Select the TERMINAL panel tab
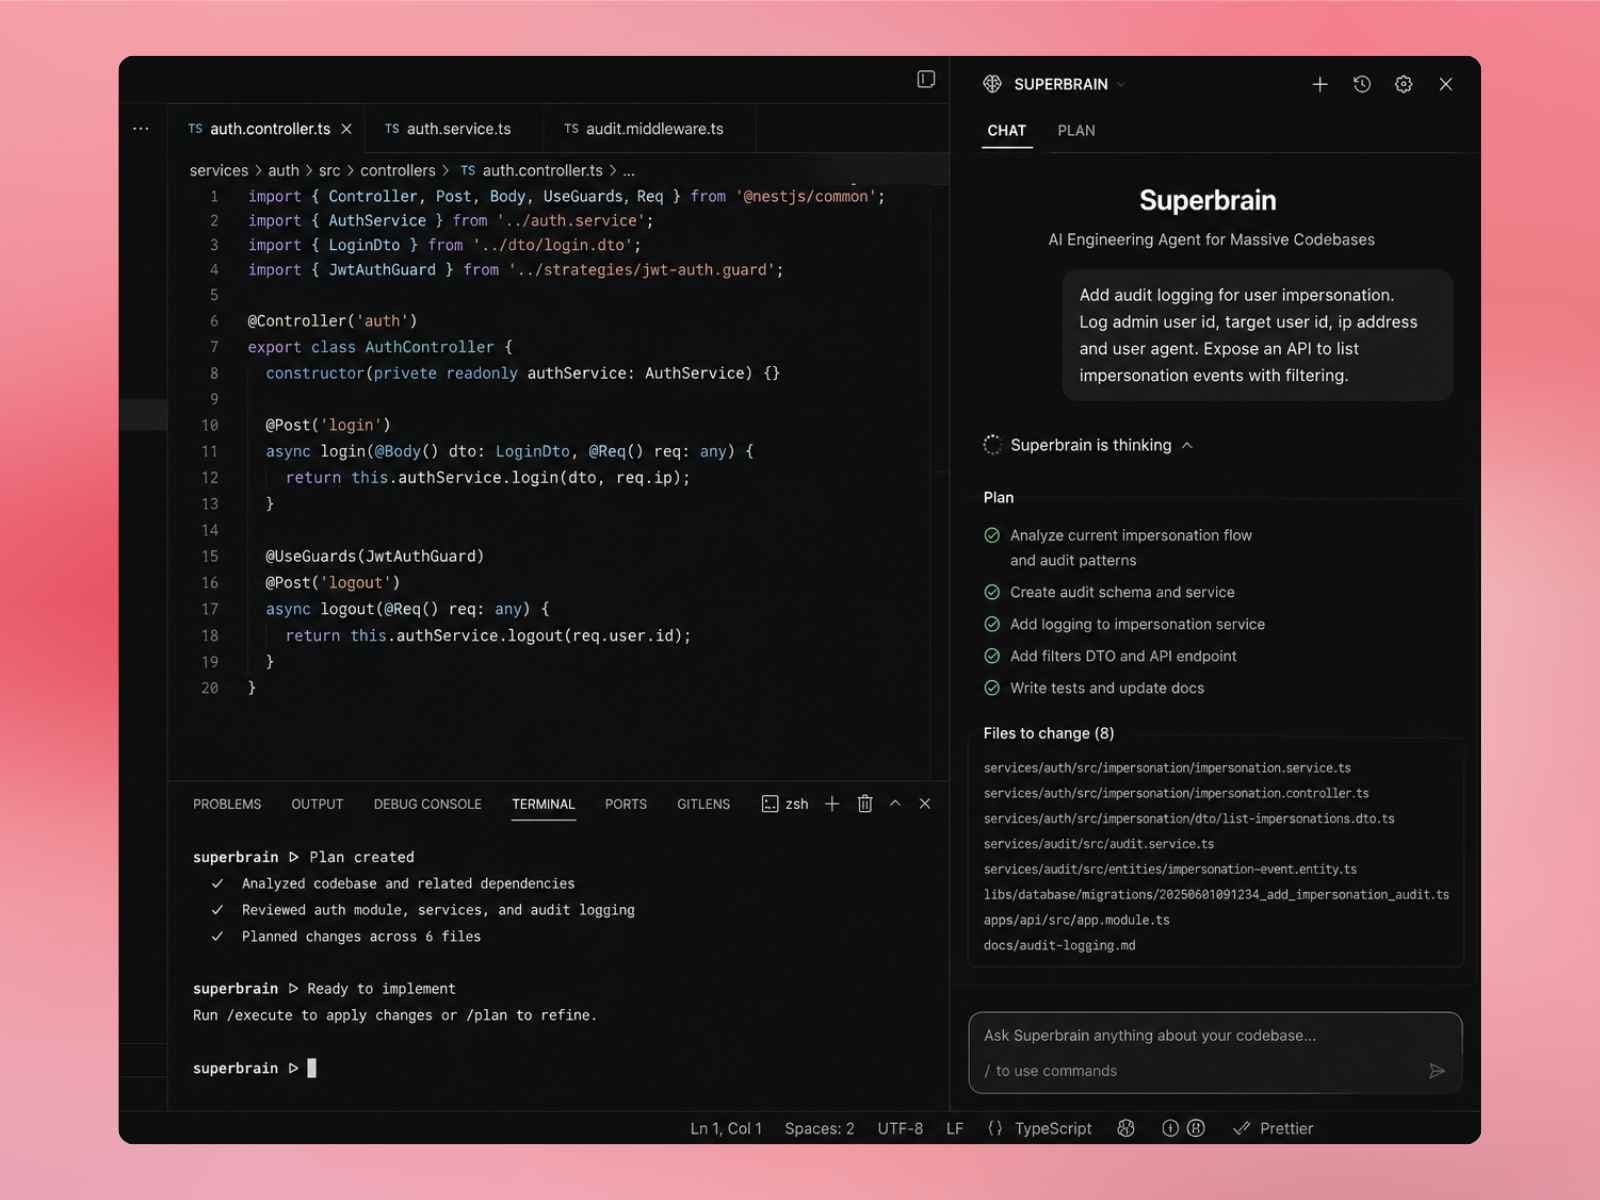Image resolution: width=1600 pixels, height=1200 pixels. pos(543,804)
